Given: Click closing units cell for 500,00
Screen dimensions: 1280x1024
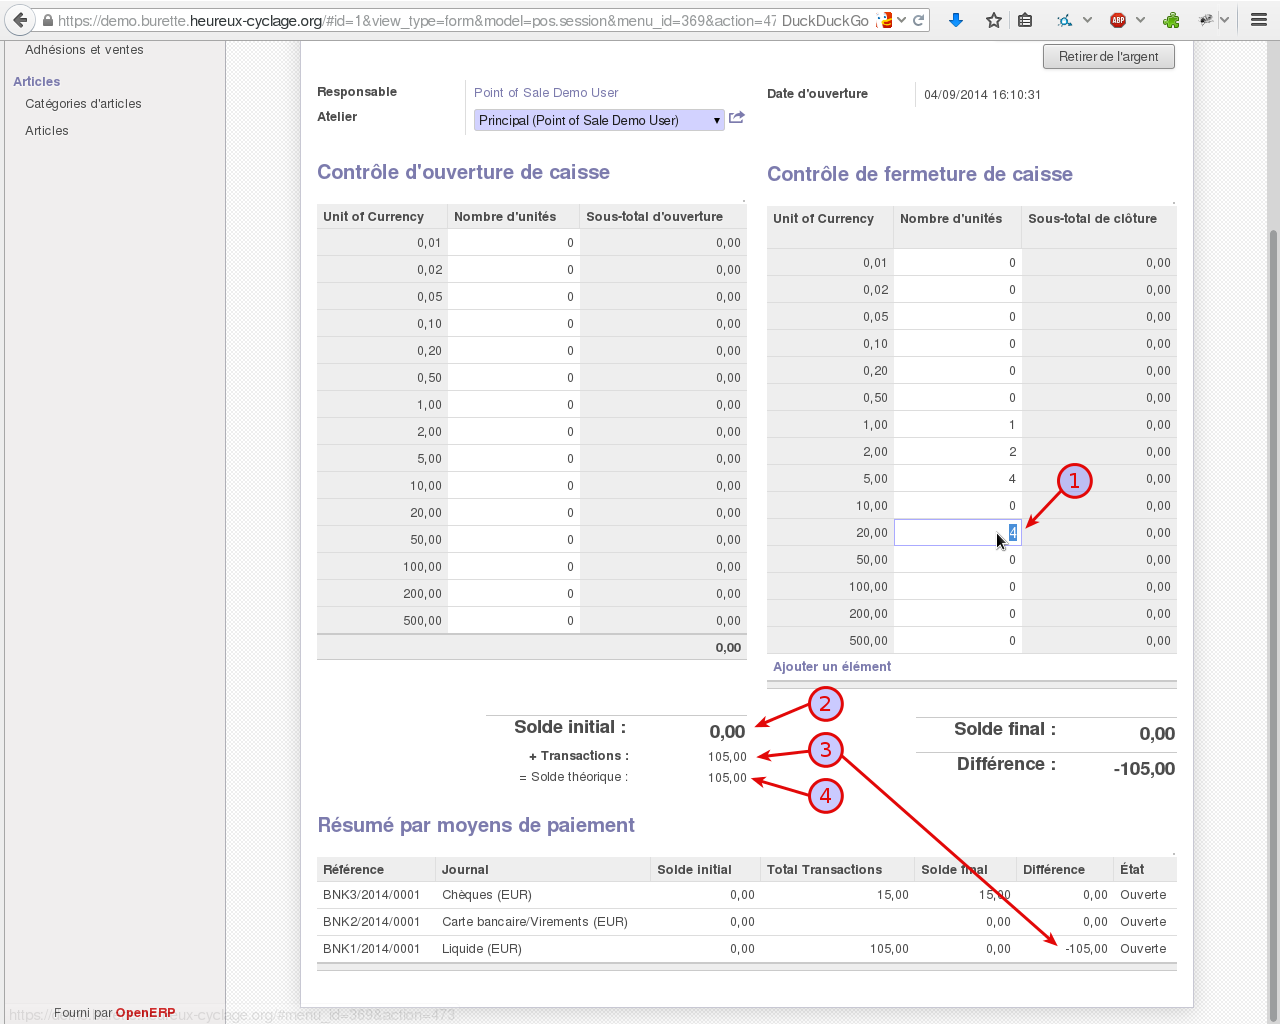Looking at the screenshot, I should coord(957,641).
